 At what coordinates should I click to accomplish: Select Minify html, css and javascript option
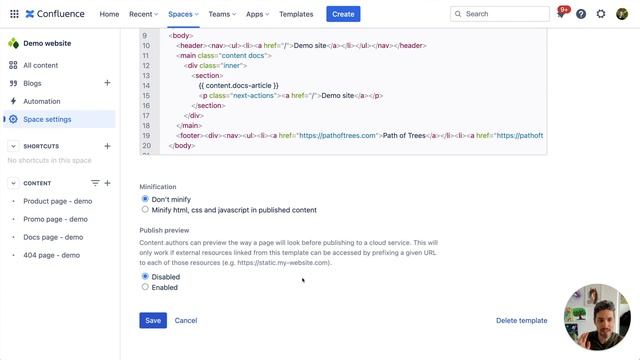145,209
